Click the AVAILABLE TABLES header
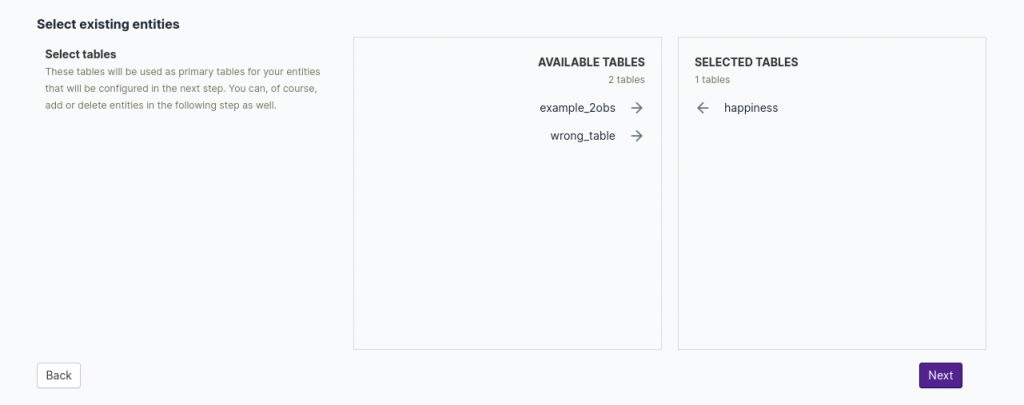1024x405 pixels. pos(591,62)
